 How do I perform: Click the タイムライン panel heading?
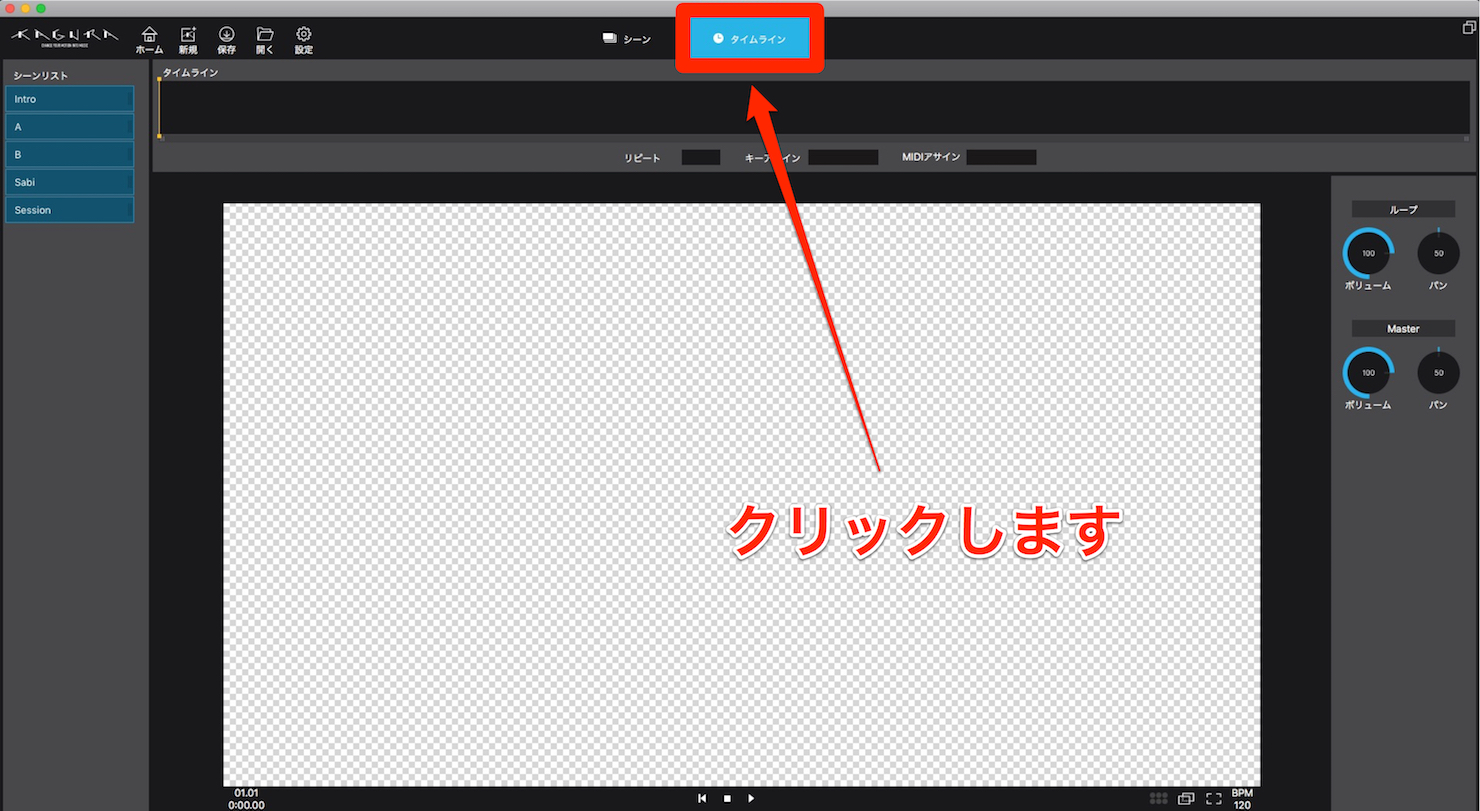pos(190,73)
